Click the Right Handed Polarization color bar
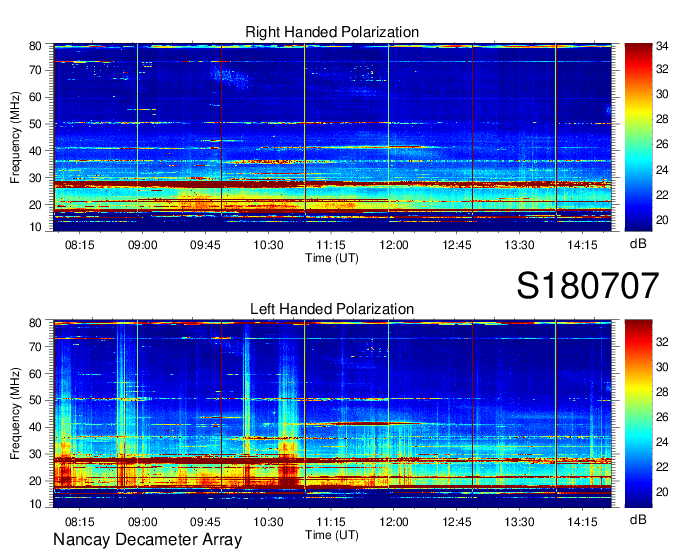680x552 pixels. click(x=638, y=137)
